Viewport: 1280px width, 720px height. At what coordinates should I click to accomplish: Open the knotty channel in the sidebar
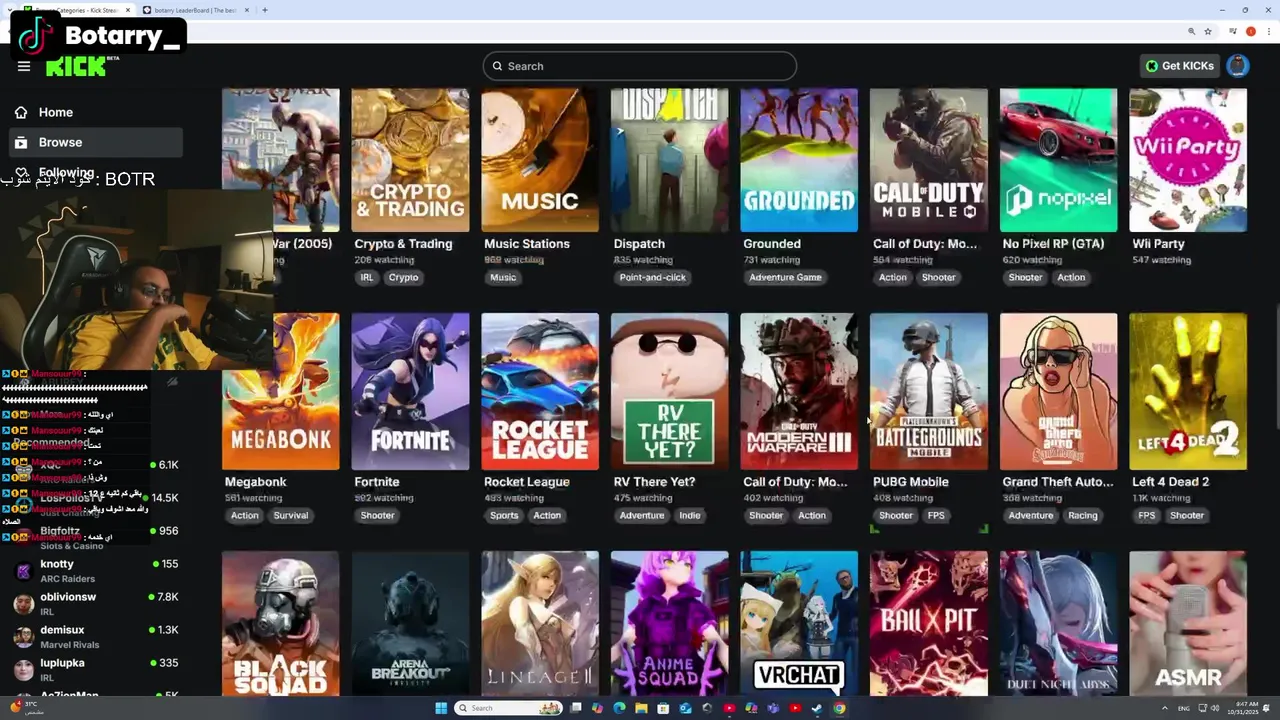[x=95, y=571]
